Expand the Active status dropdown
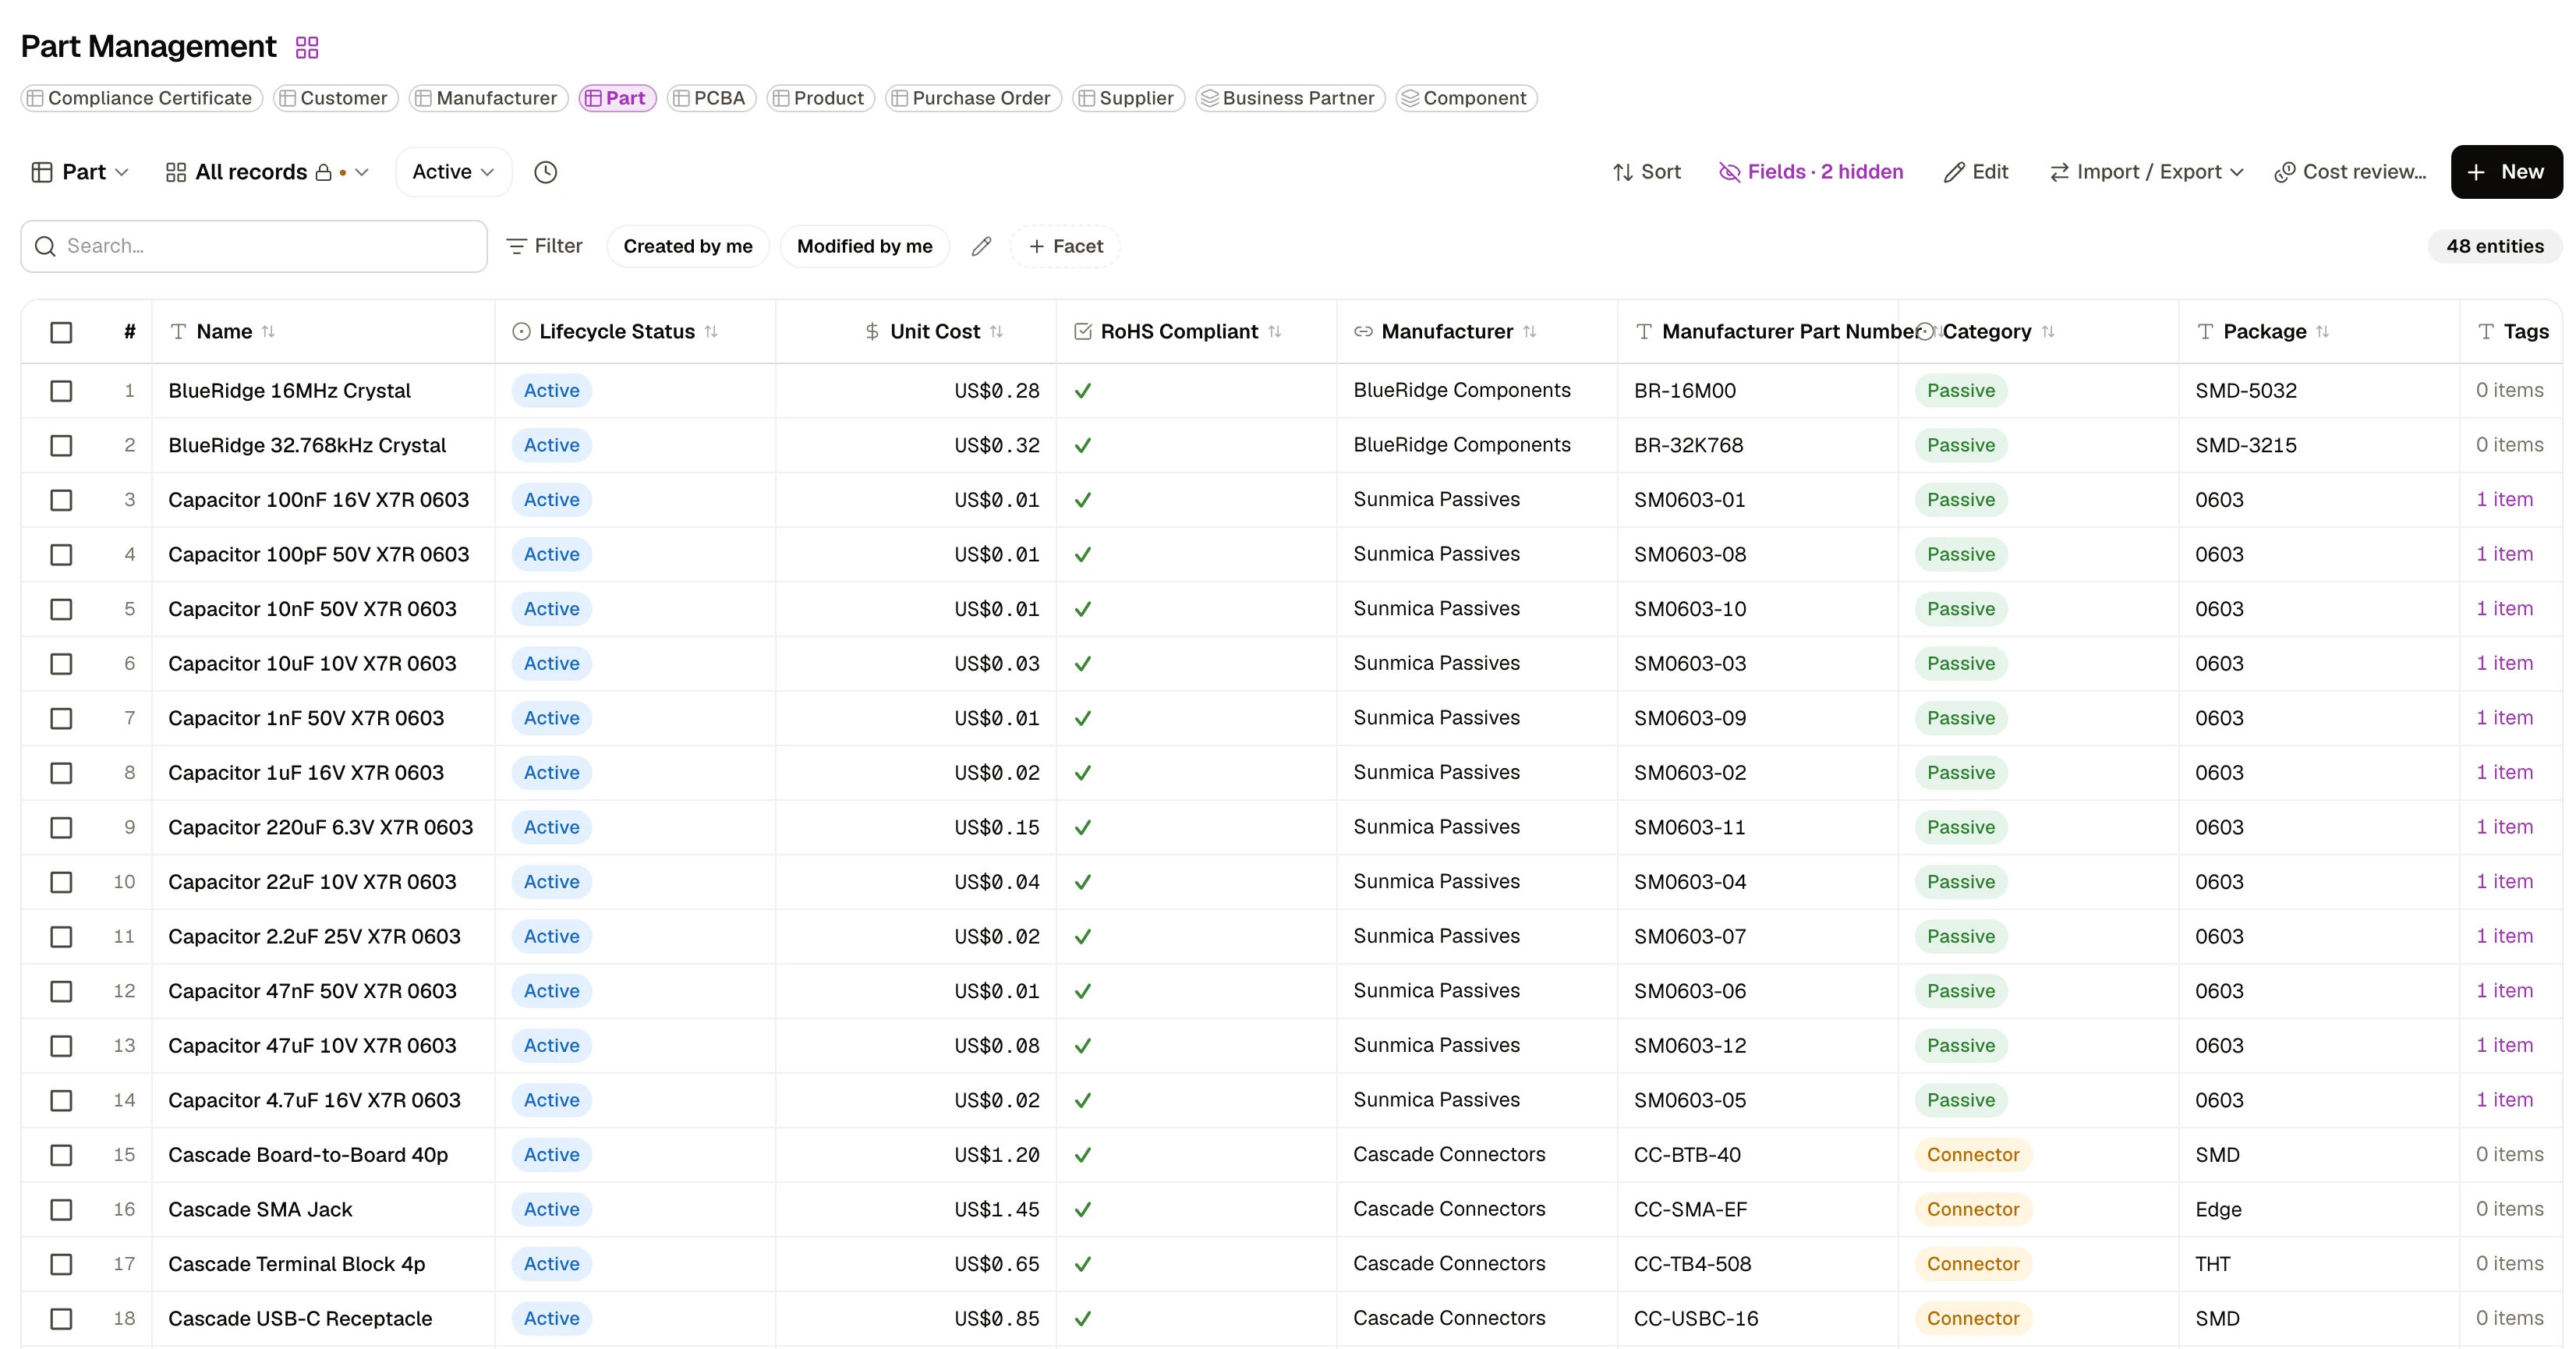This screenshot has width=2576, height=1349. pyautogui.click(x=454, y=172)
